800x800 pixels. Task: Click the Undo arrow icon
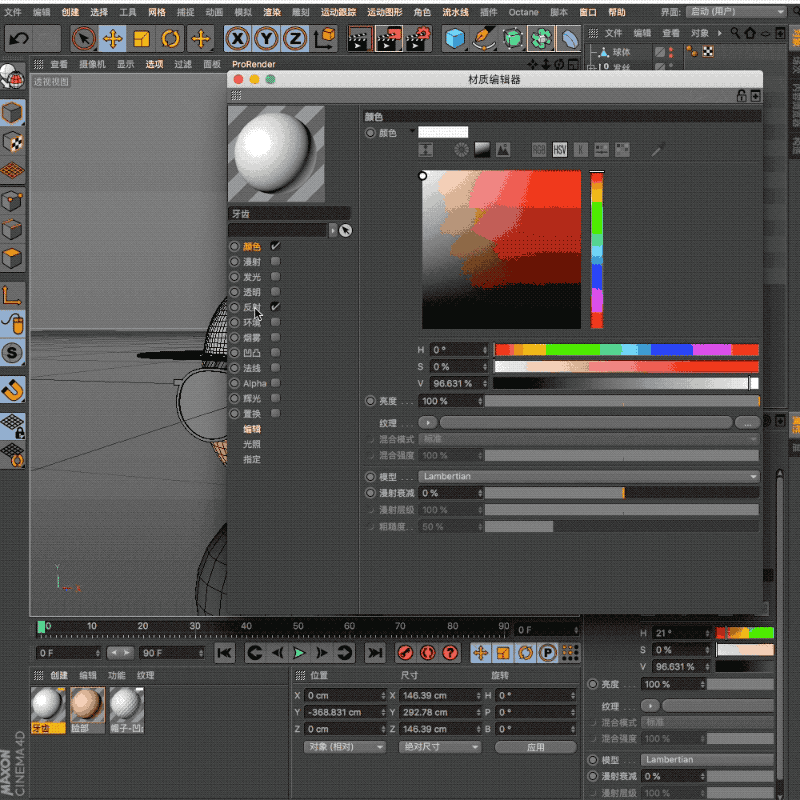click(x=19, y=39)
